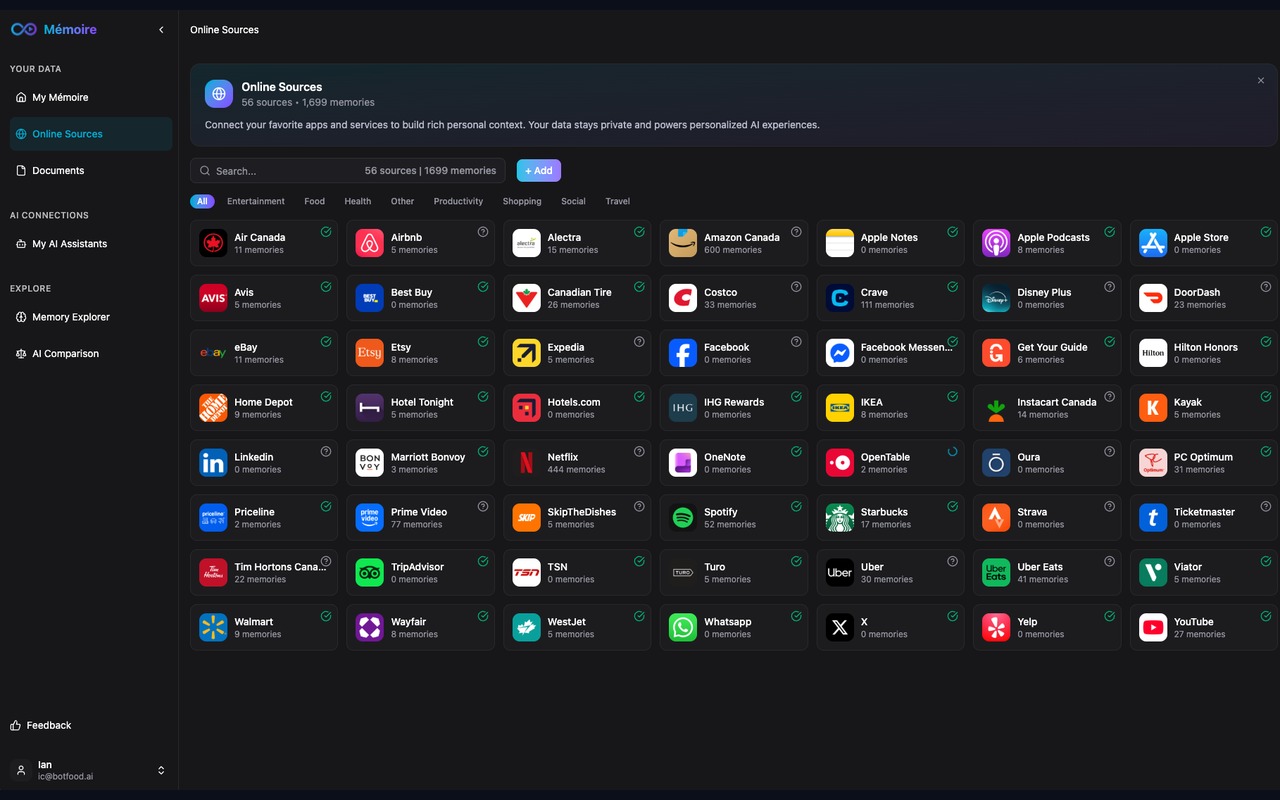Click the Netflix source icon
This screenshot has width=1280, height=800.
(526, 462)
